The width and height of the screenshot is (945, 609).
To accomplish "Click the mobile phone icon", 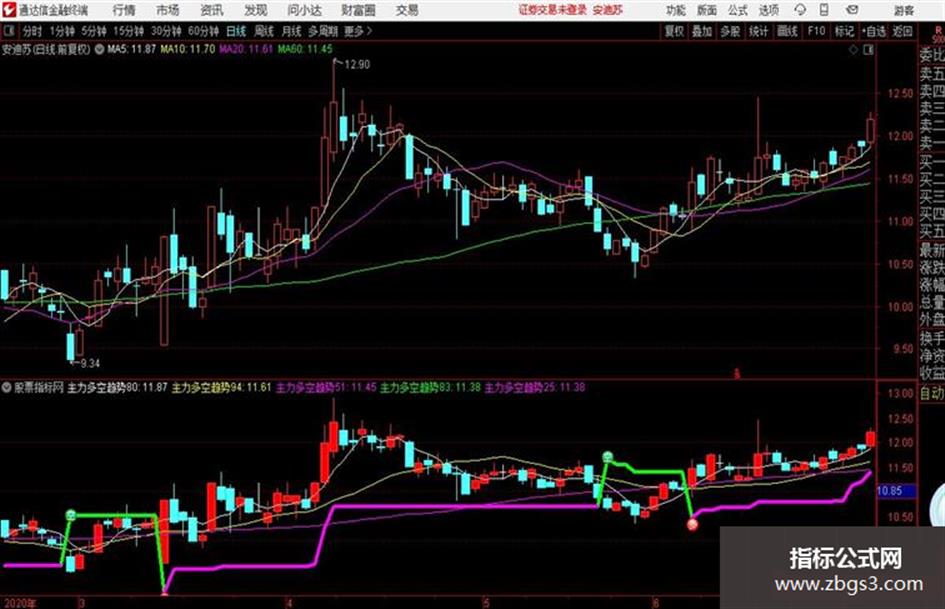I will click(x=824, y=10).
